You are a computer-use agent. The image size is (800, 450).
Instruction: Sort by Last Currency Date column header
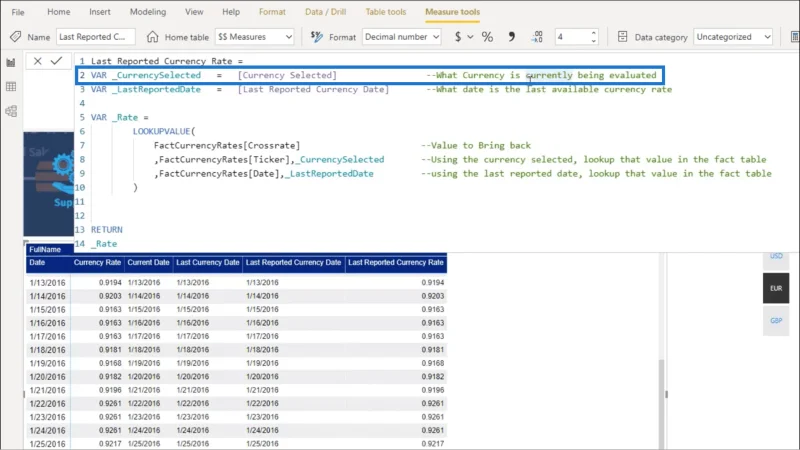(208, 263)
